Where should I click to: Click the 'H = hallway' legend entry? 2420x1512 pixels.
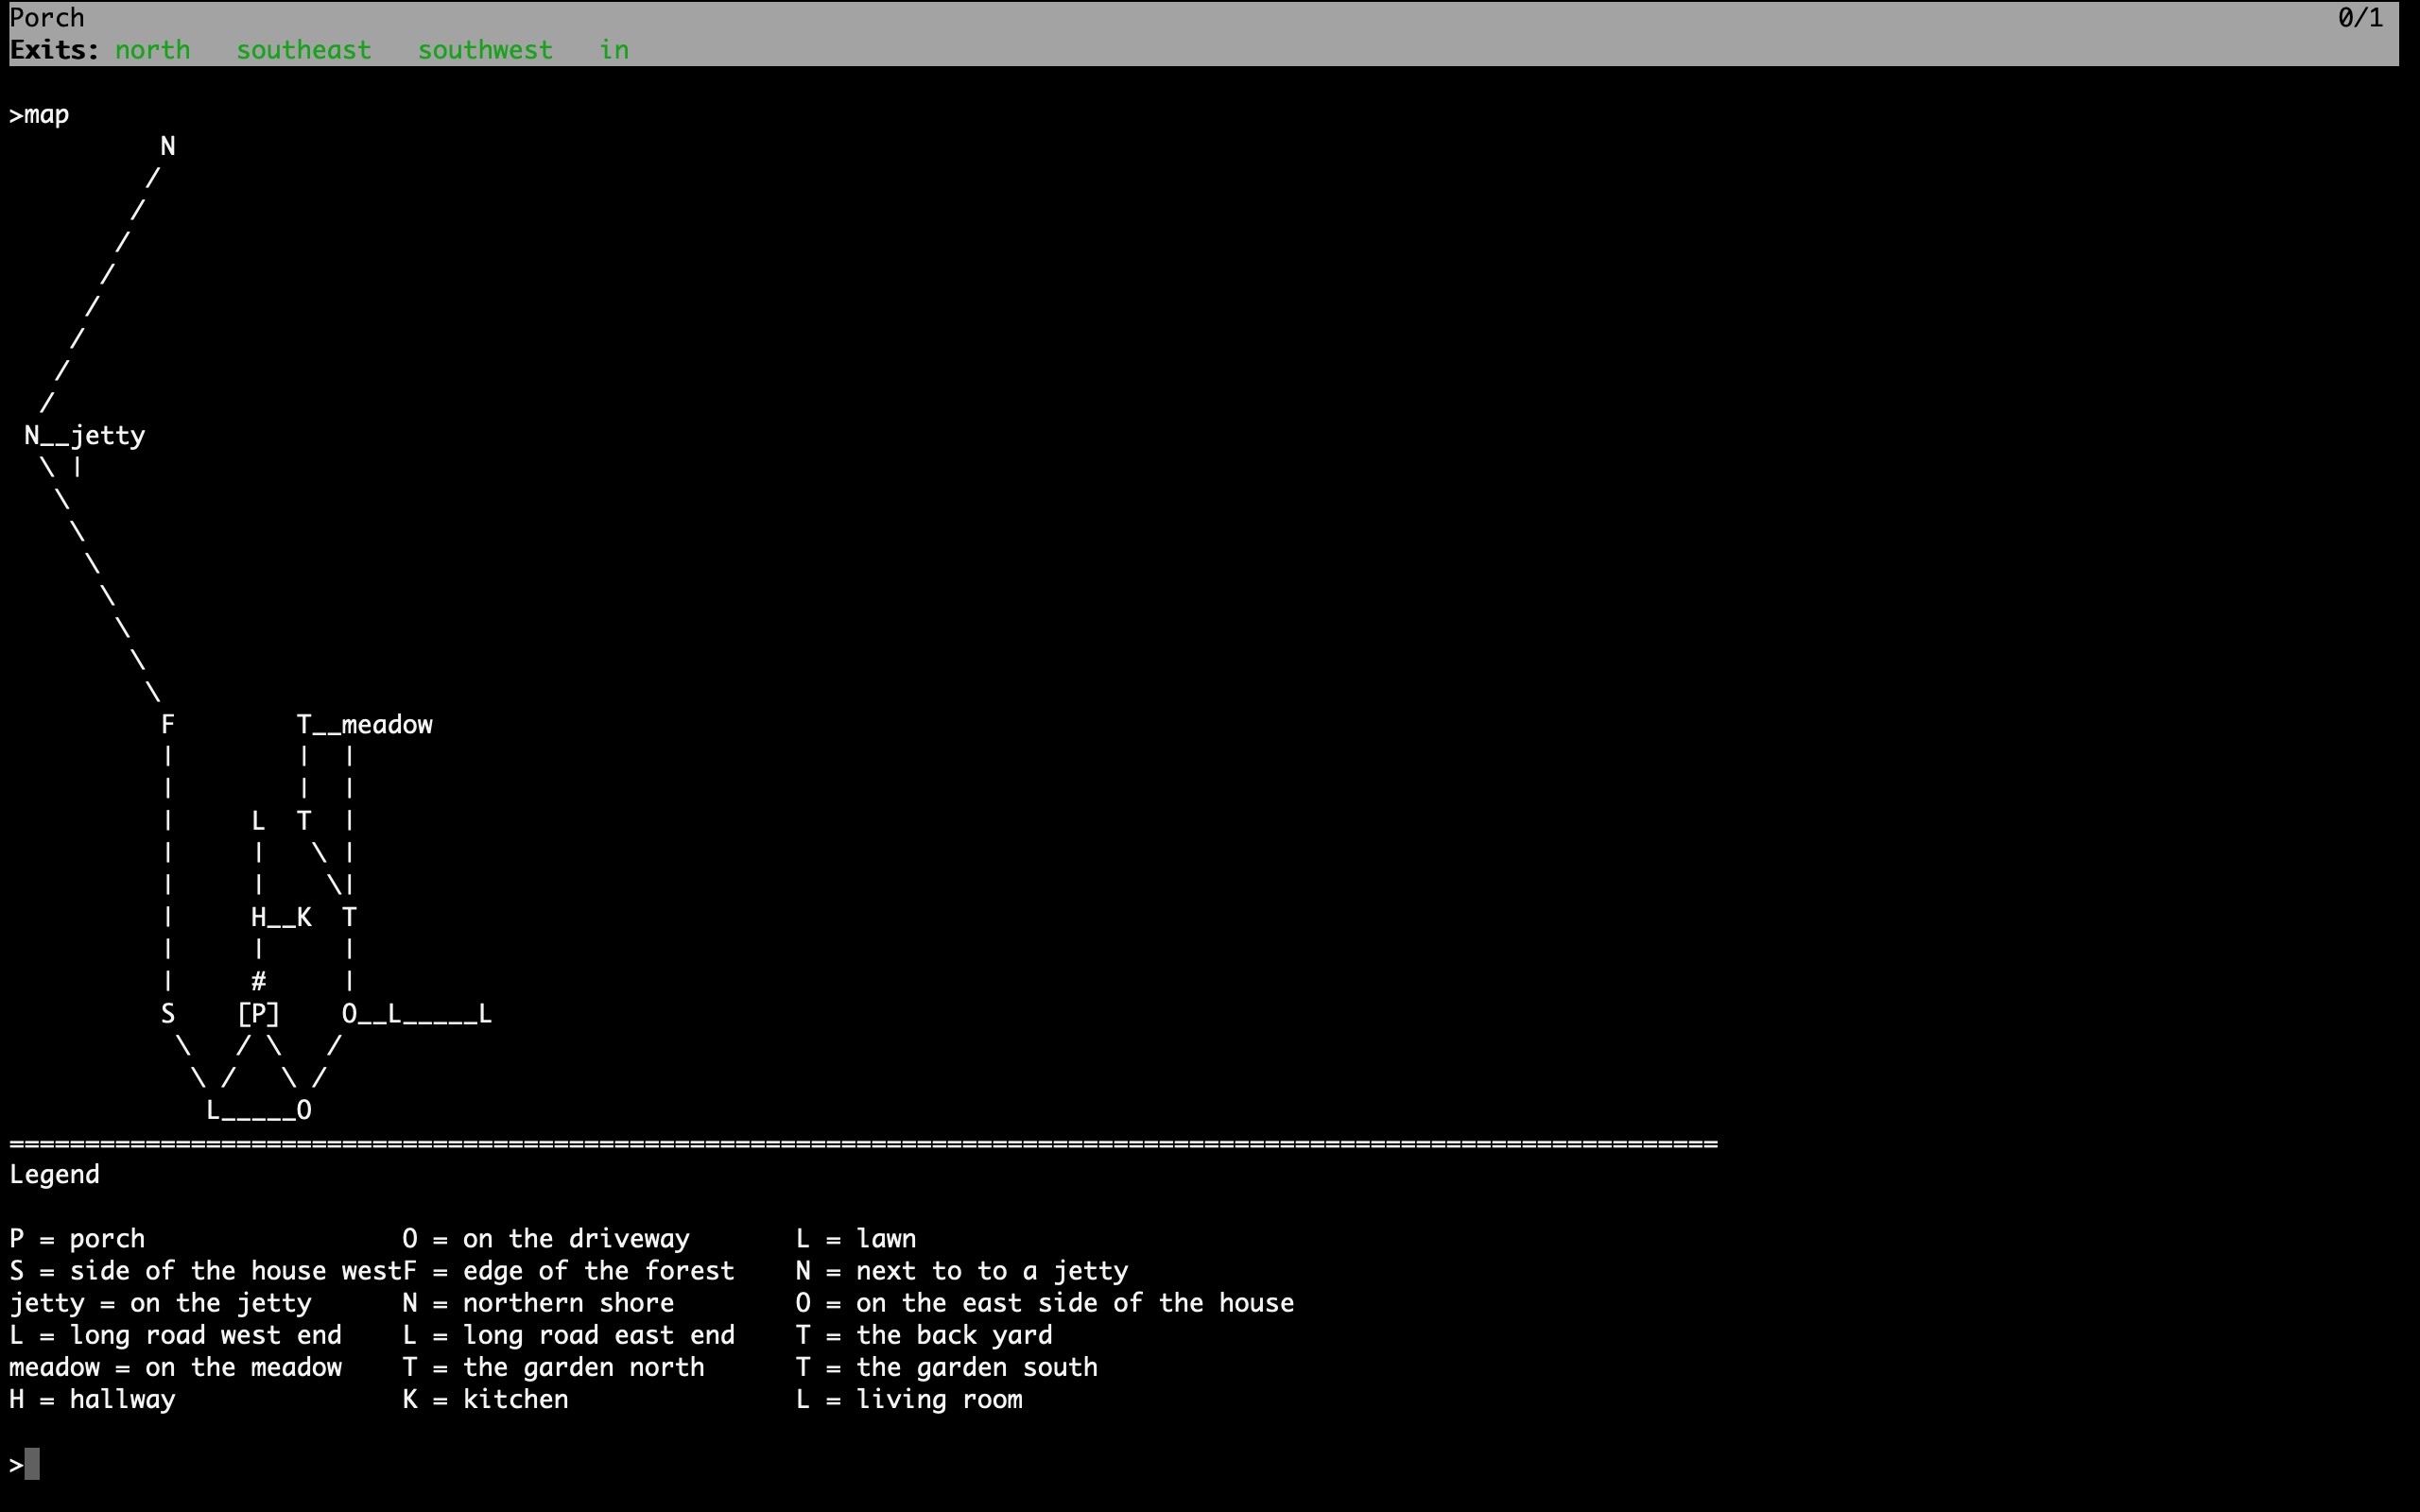[92, 1399]
